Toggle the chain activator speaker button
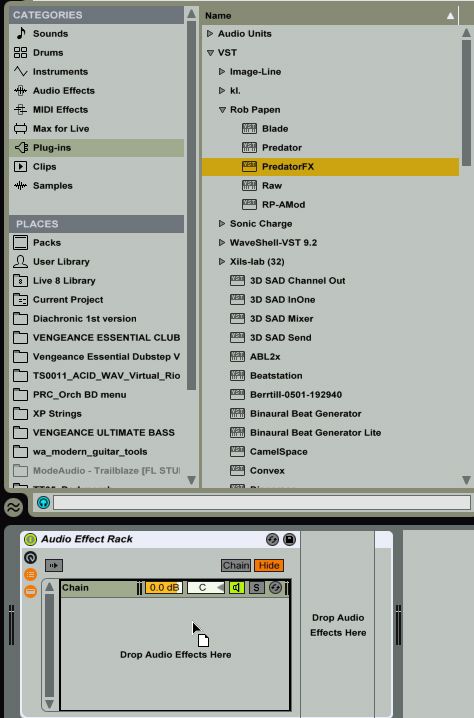 237,587
